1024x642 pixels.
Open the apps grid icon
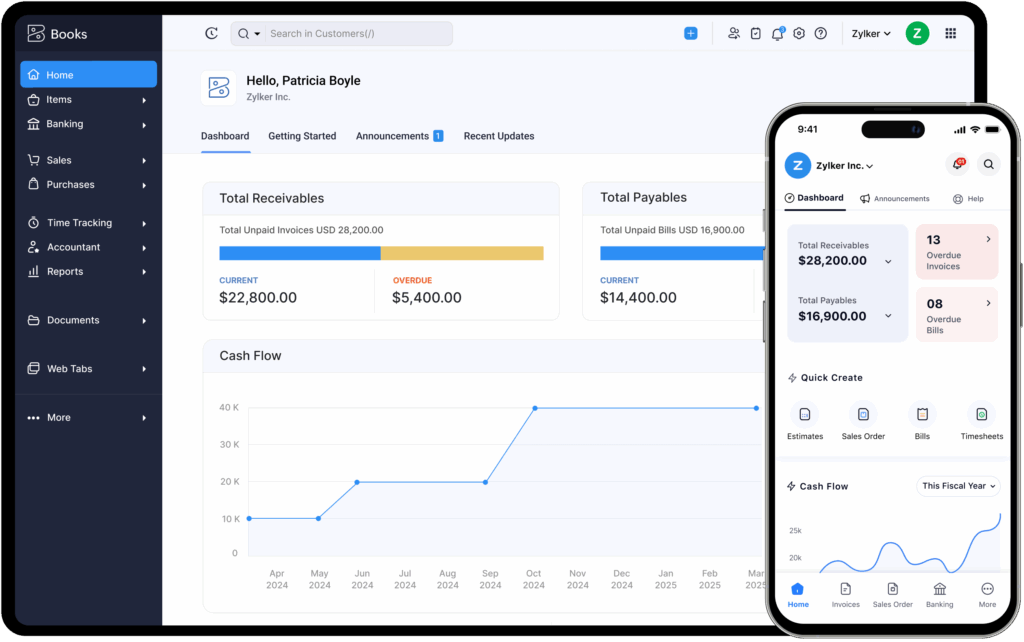950,34
